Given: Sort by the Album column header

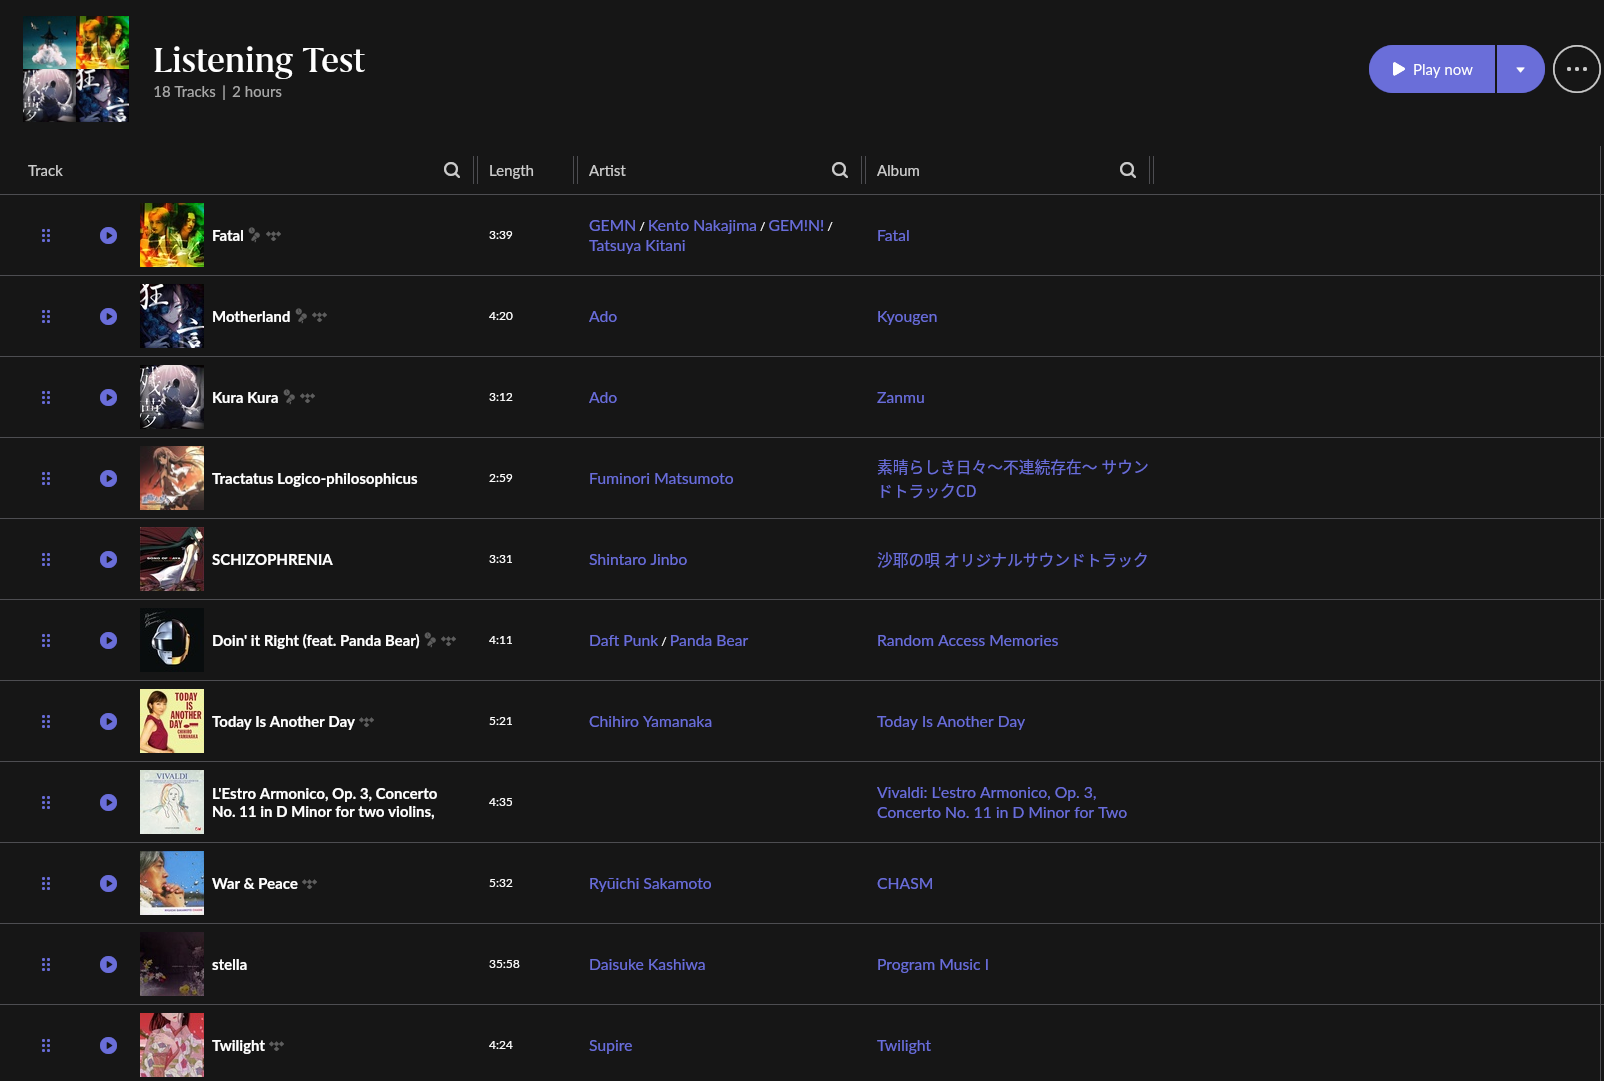Looking at the screenshot, I should (898, 171).
